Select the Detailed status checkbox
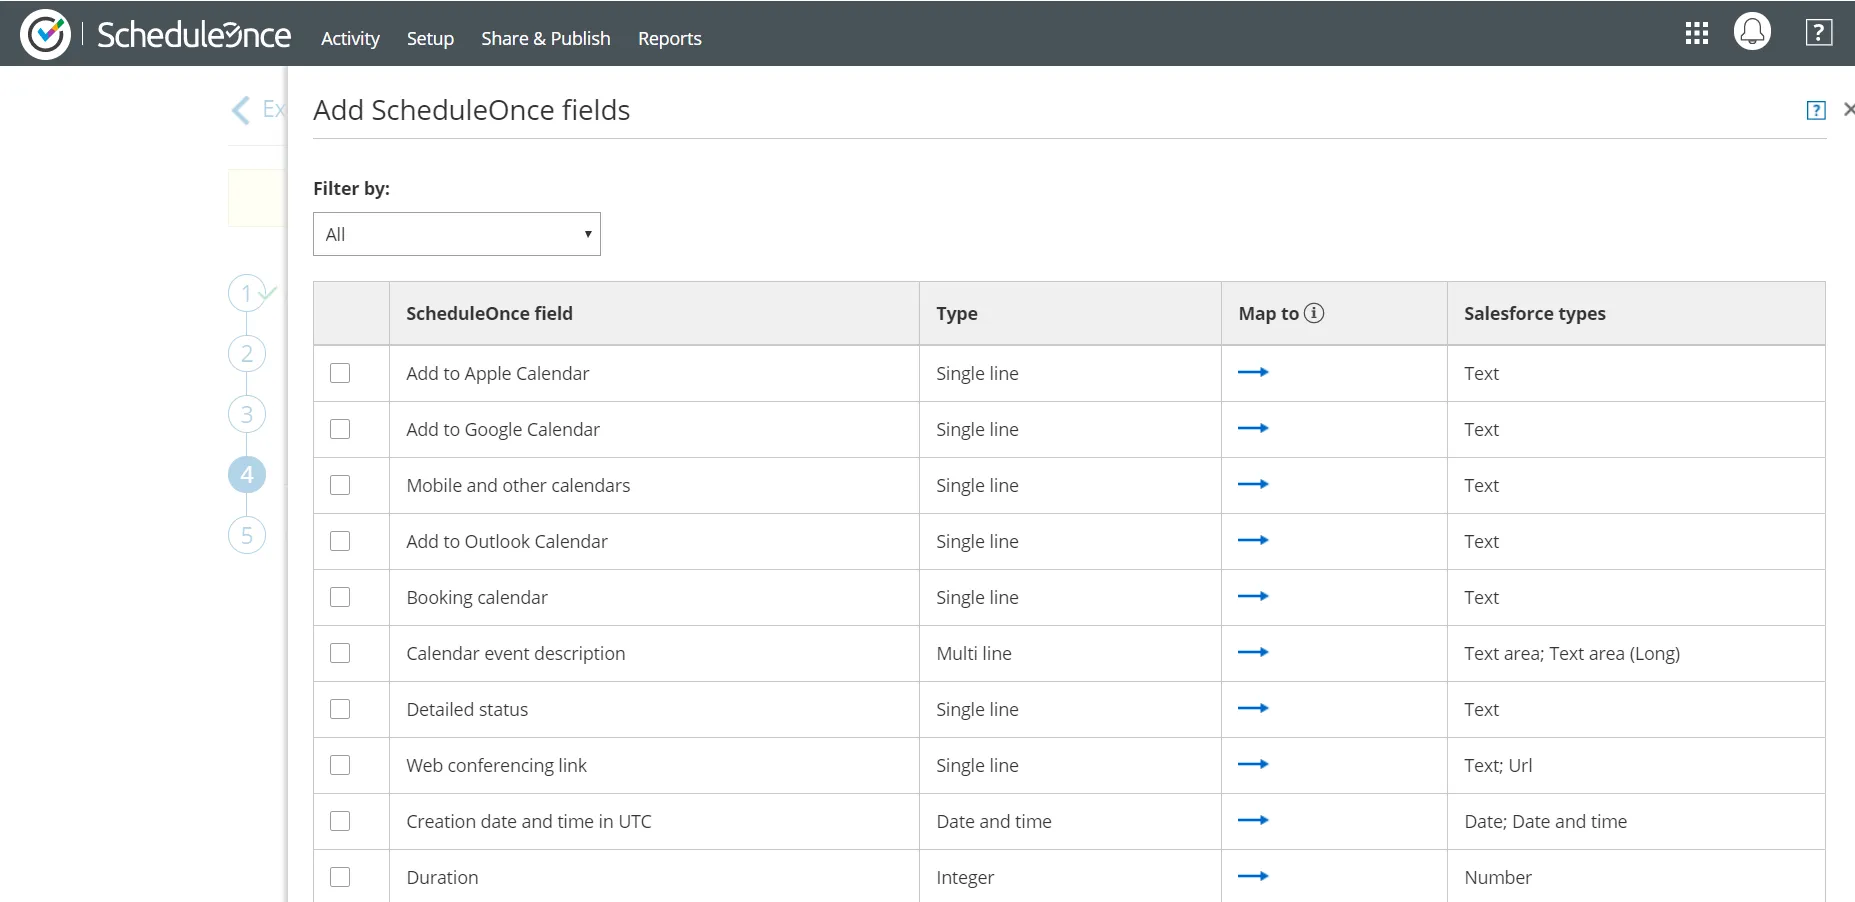This screenshot has width=1855, height=902. [340, 709]
